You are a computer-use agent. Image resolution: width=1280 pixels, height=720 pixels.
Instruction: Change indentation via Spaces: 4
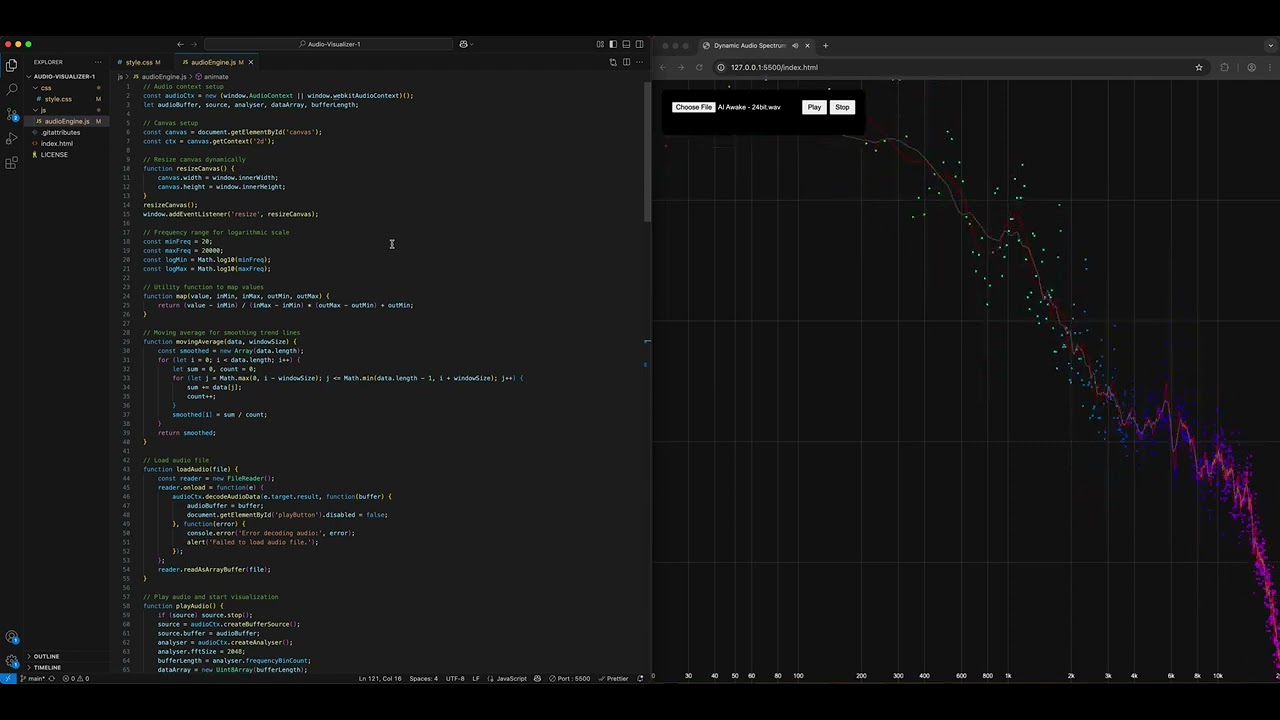[423, 678]
